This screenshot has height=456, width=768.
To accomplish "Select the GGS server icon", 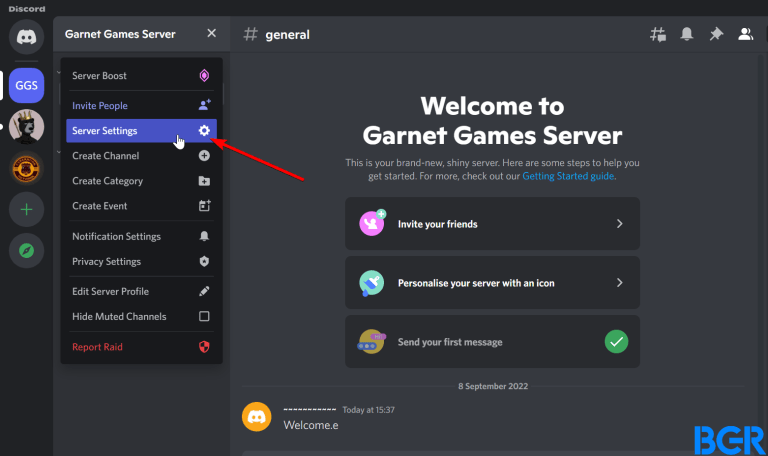I will (x=26, y=85).
